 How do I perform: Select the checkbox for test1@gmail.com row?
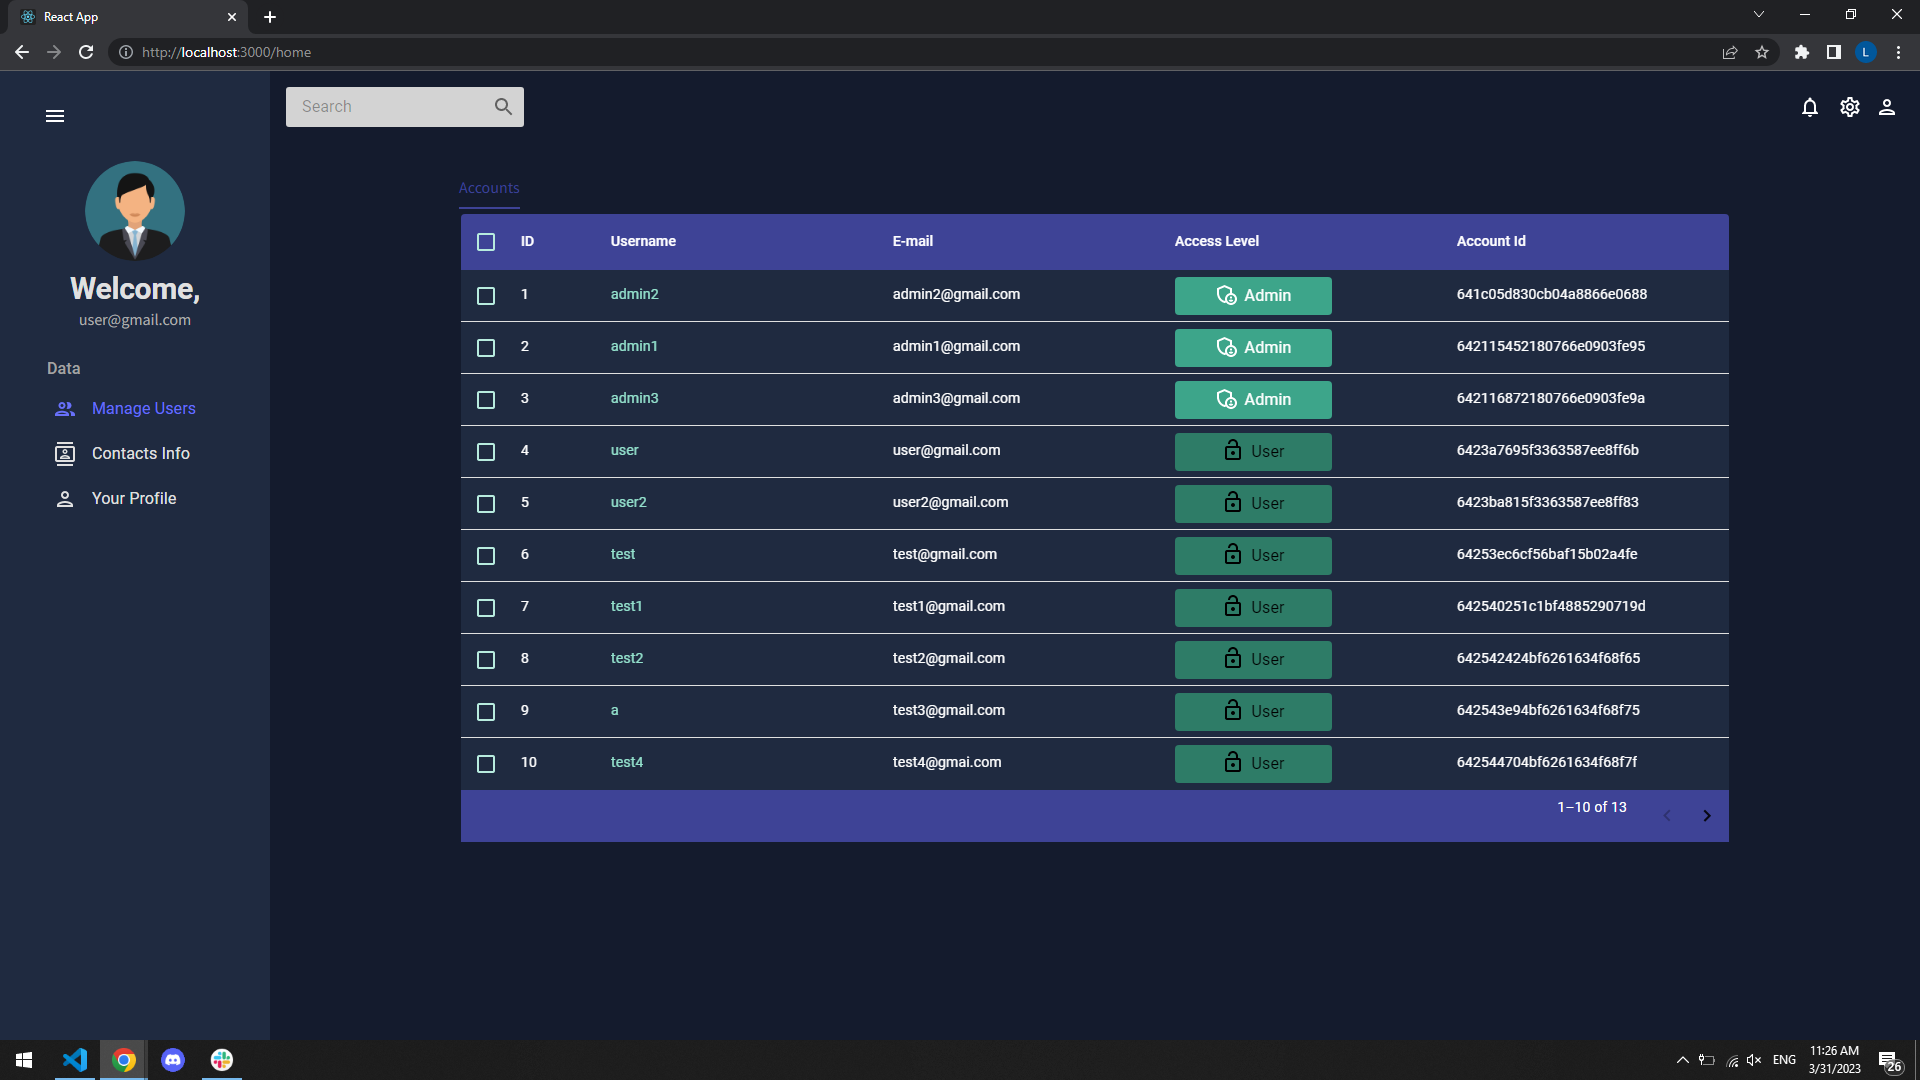click(x=486, y=608)
